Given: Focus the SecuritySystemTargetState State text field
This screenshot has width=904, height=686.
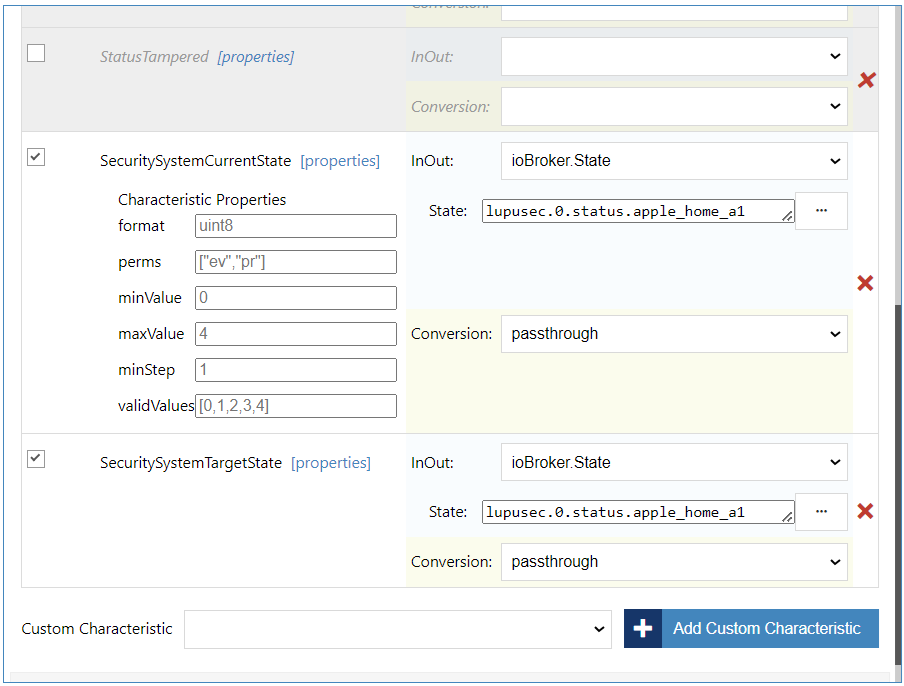Looking at the screenshot, I should [x=638, y=512].
